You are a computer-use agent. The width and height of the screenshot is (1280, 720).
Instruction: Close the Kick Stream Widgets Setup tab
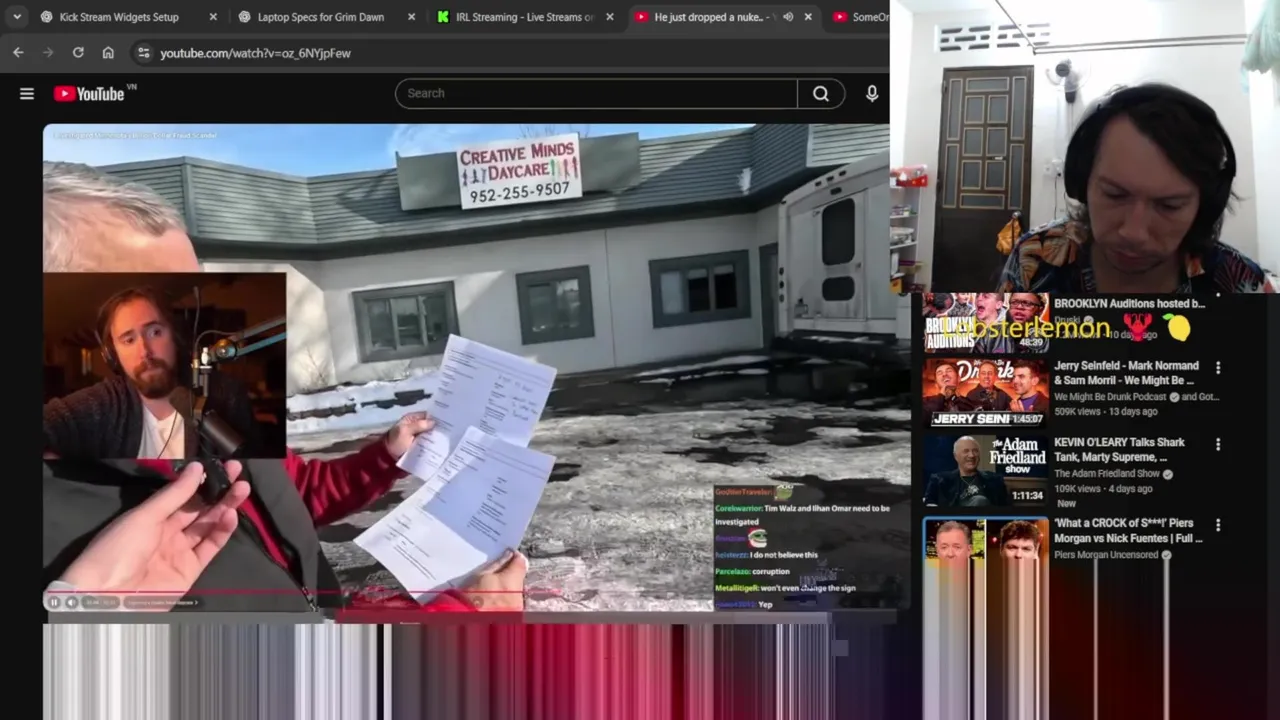(x=213, y=17)
